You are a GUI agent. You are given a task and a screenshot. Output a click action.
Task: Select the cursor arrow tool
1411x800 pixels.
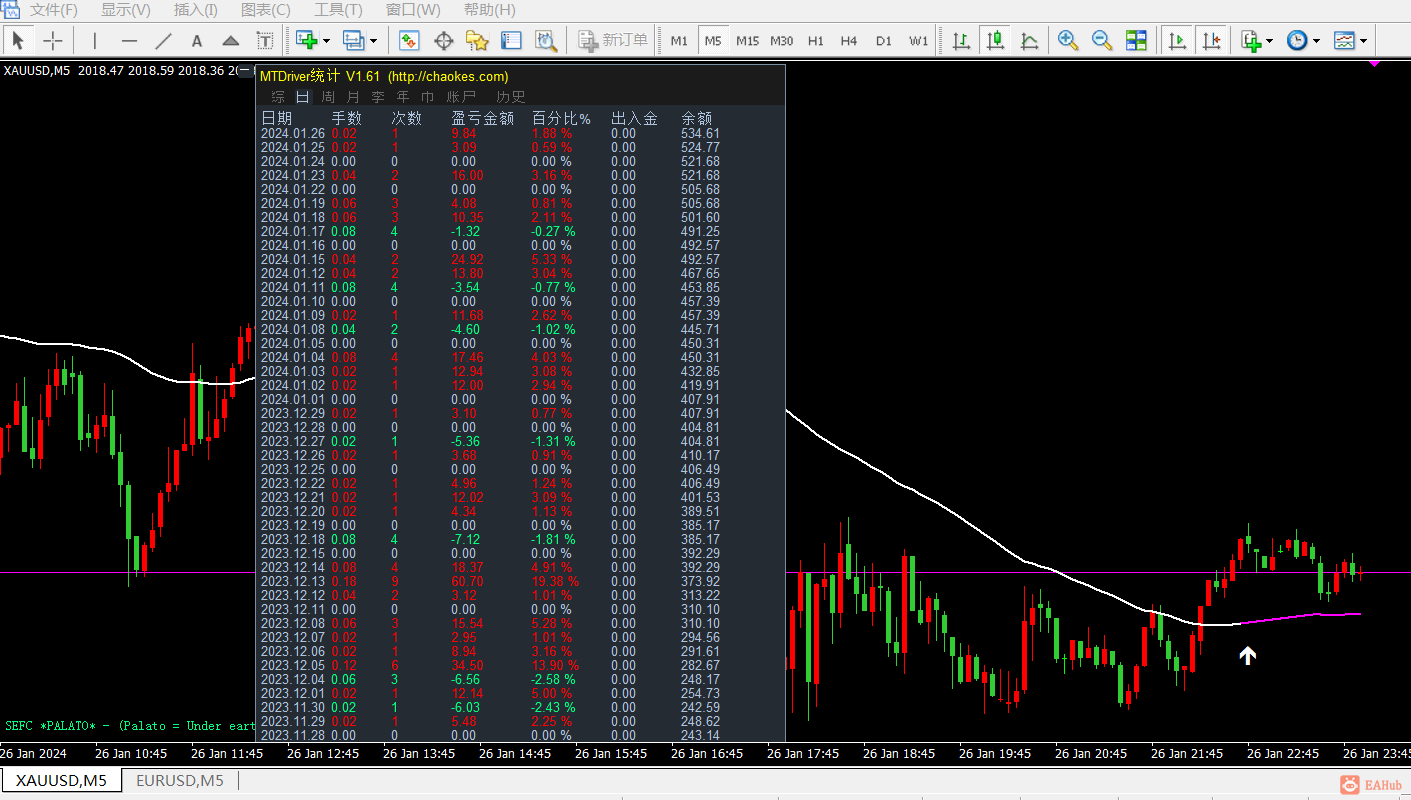tap(18, 41)
